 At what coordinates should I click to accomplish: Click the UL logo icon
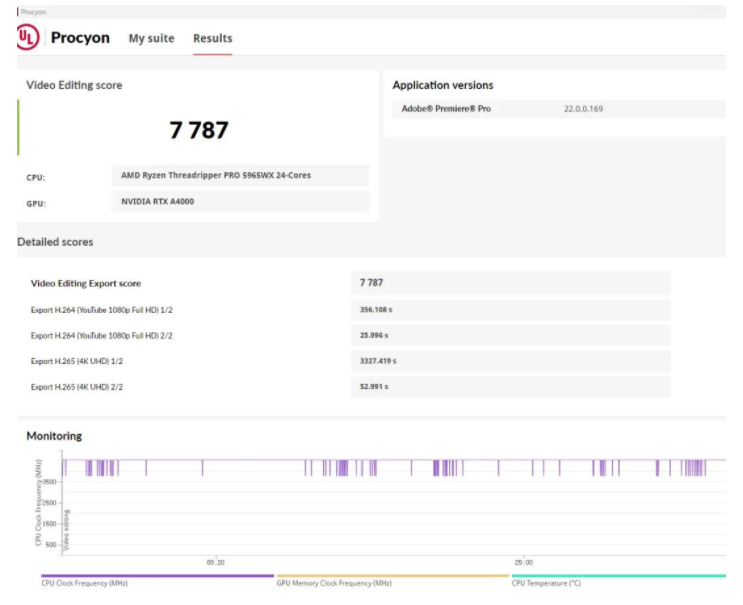tap(28, 37)
